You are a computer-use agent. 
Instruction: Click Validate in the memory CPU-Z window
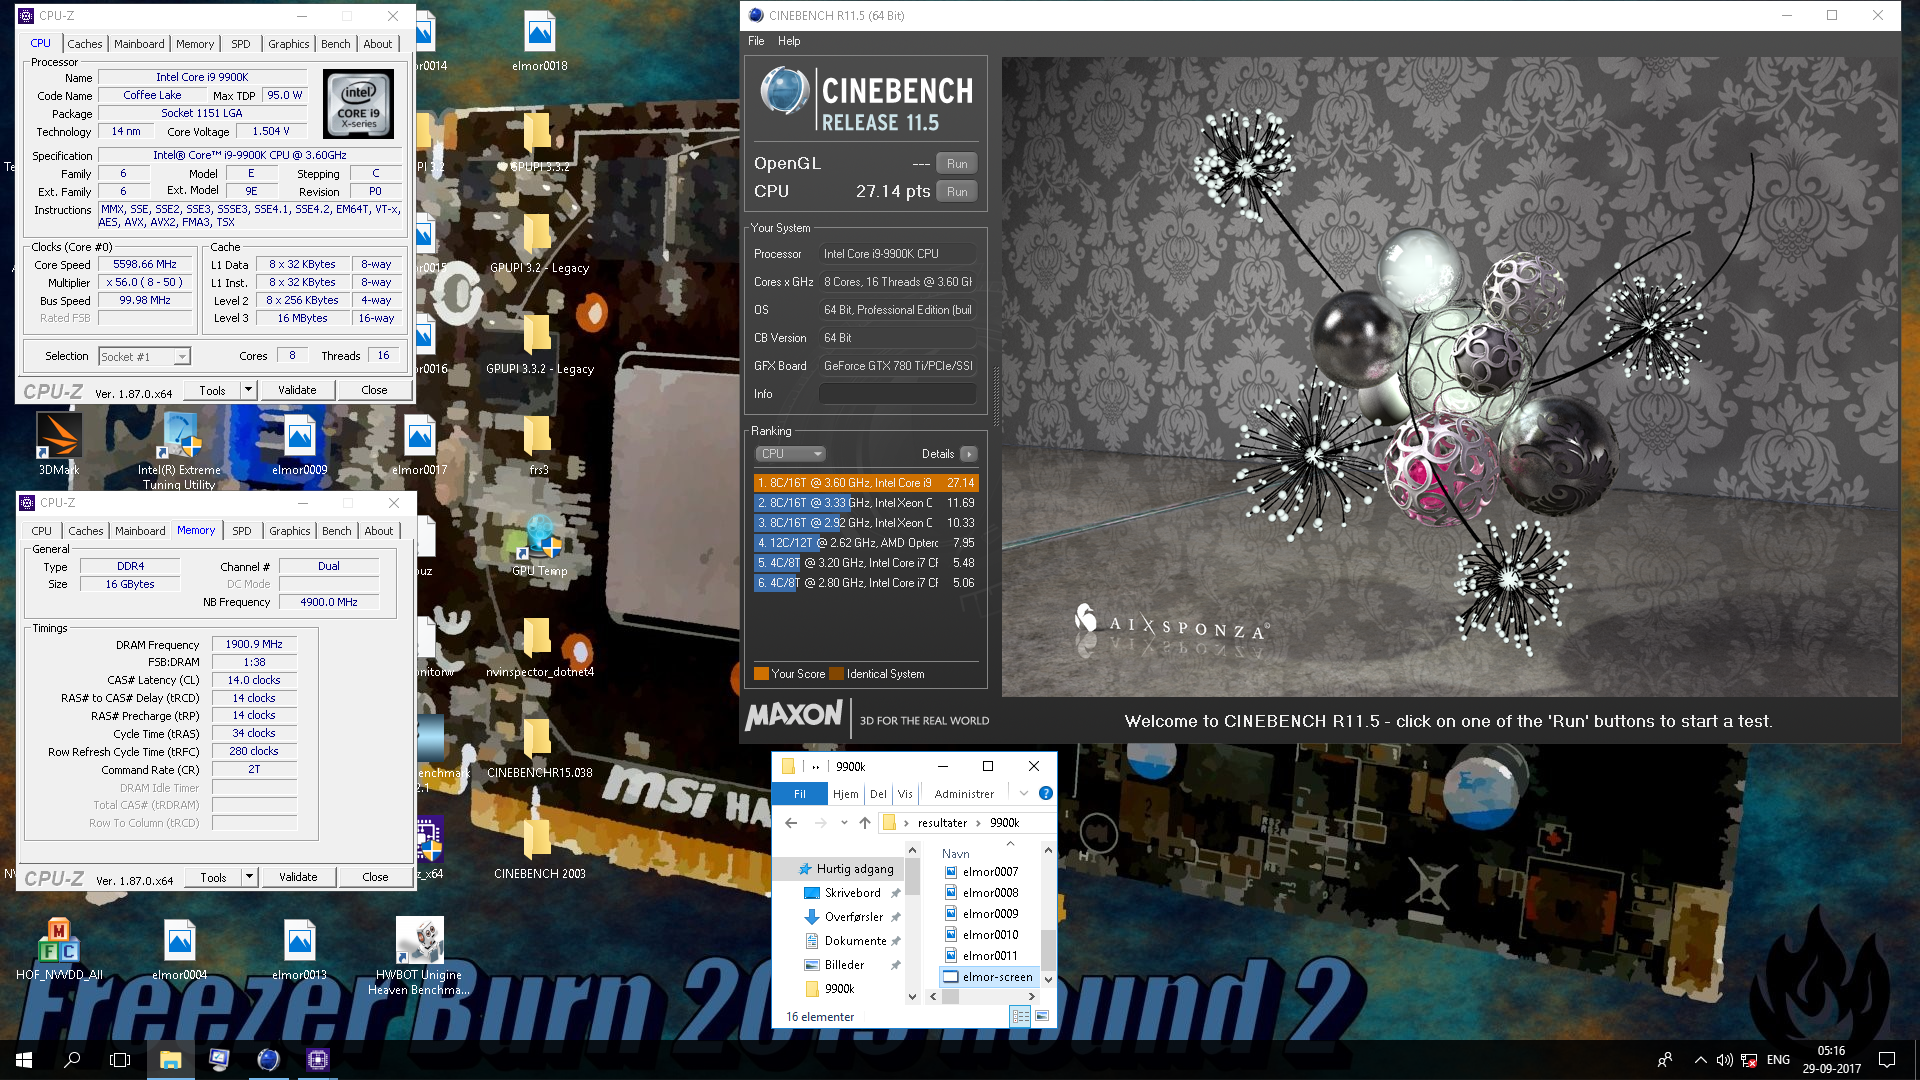click(298, 877)
